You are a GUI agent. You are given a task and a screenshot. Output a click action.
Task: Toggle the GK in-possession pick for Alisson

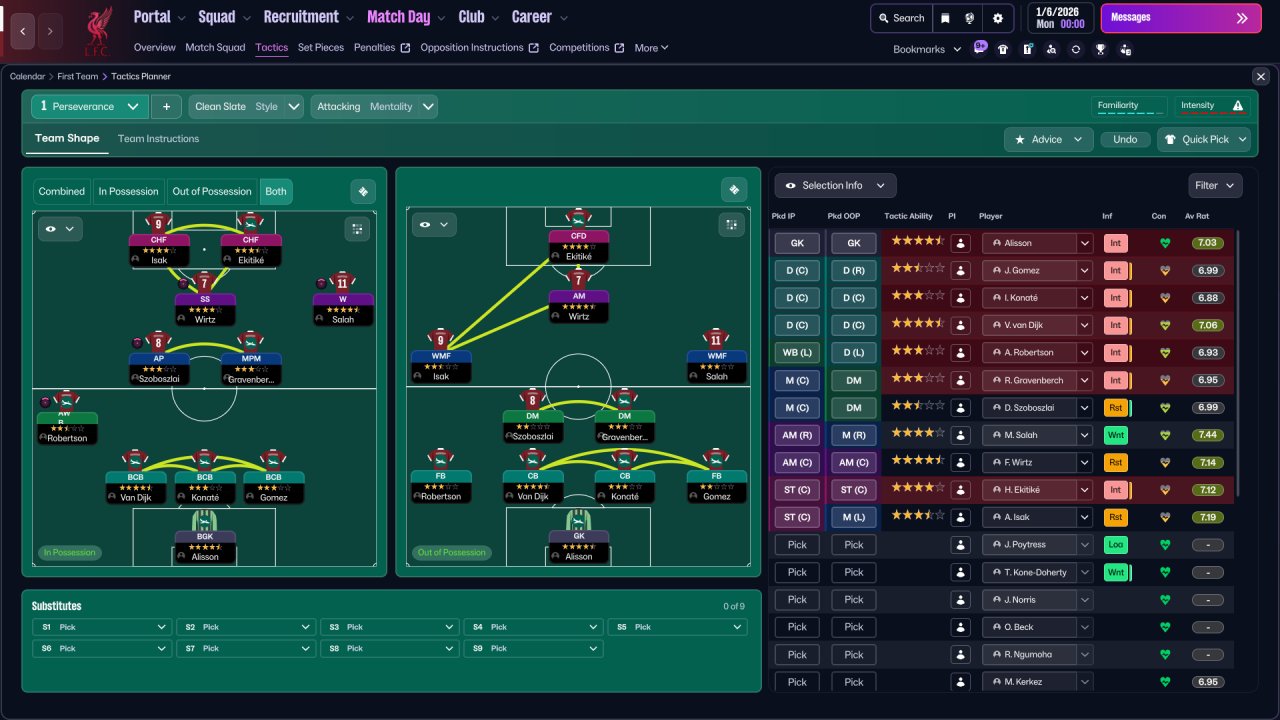pyautogui.click(x=797, y=243)
